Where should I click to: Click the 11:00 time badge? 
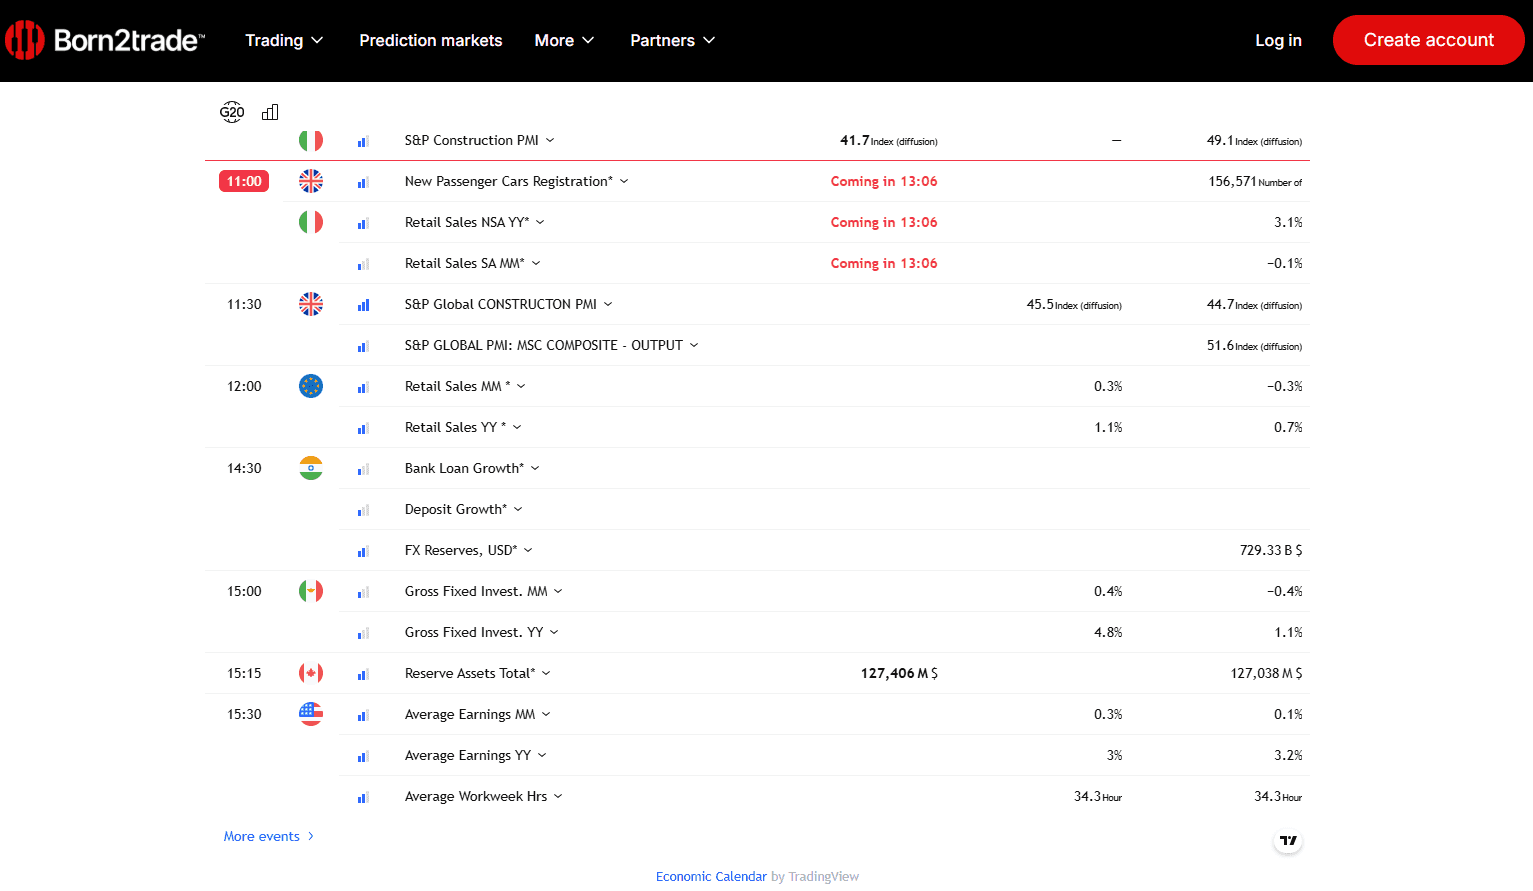[244, 181]
